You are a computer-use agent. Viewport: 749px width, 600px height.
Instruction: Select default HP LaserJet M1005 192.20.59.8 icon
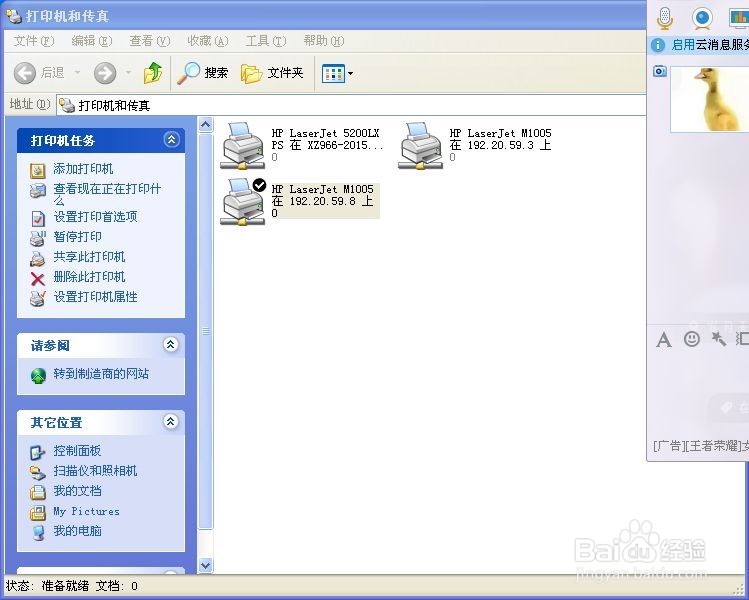243,201
